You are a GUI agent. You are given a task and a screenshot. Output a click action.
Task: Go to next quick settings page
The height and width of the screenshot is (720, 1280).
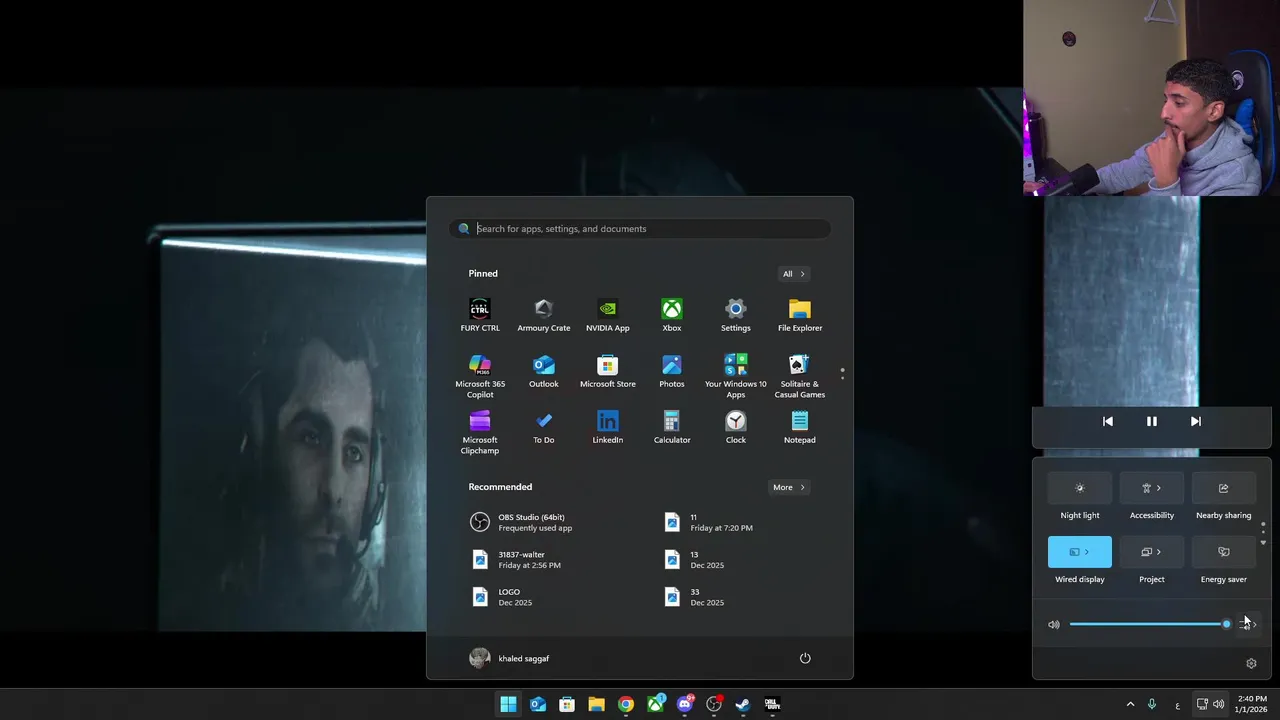1263,543
